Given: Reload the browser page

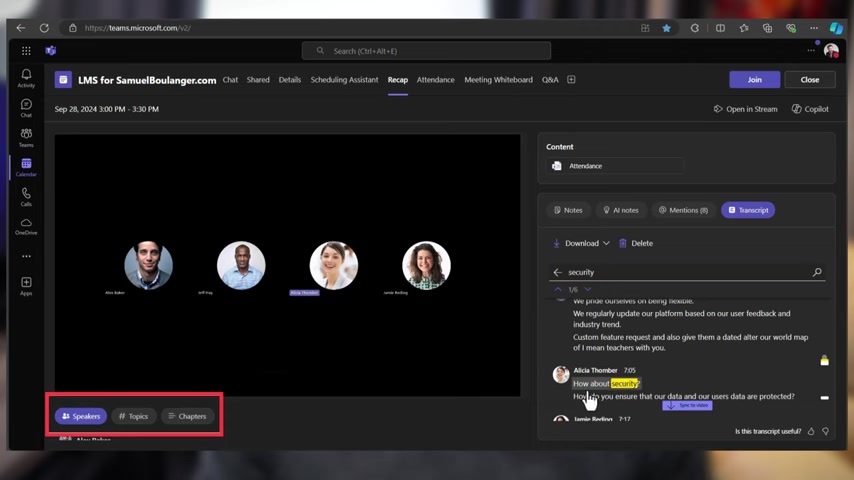Looking at the screenshot, I should (44, 28).
